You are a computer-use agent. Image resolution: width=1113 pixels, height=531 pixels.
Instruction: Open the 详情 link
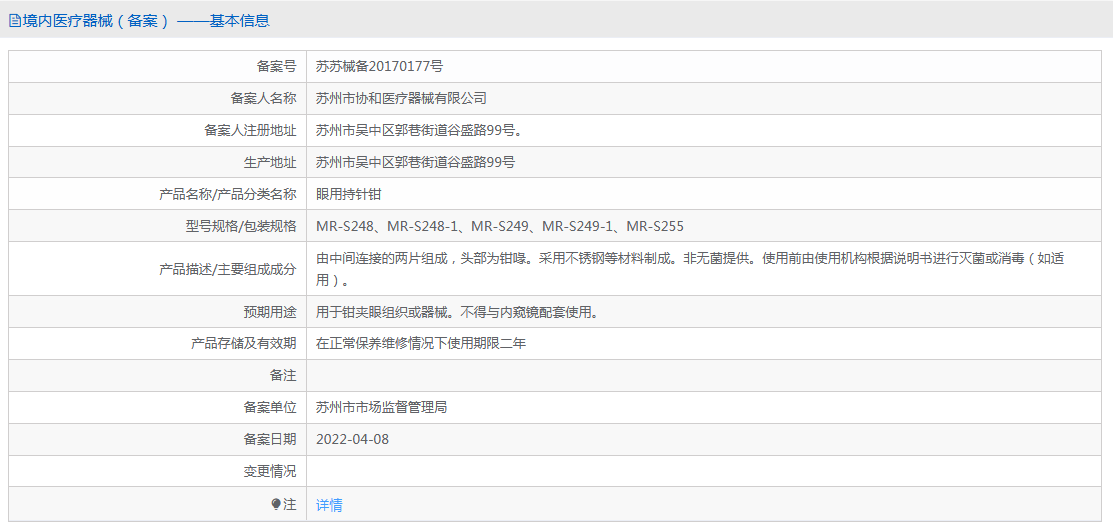click(x=329, y=505)
